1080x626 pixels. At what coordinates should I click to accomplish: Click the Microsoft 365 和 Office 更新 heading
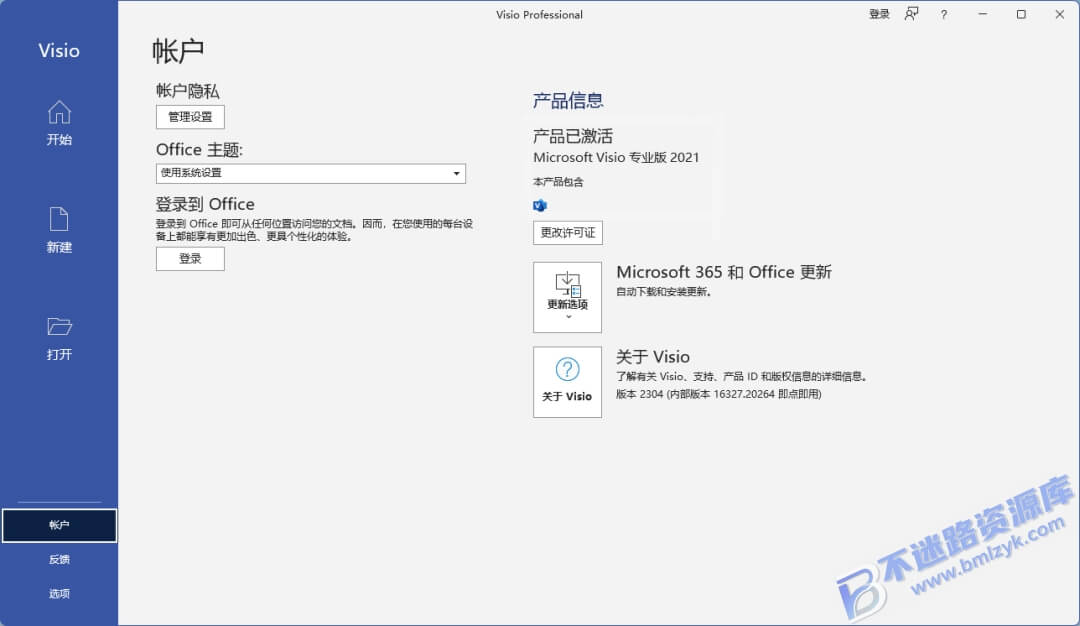[x=724, y=272]
